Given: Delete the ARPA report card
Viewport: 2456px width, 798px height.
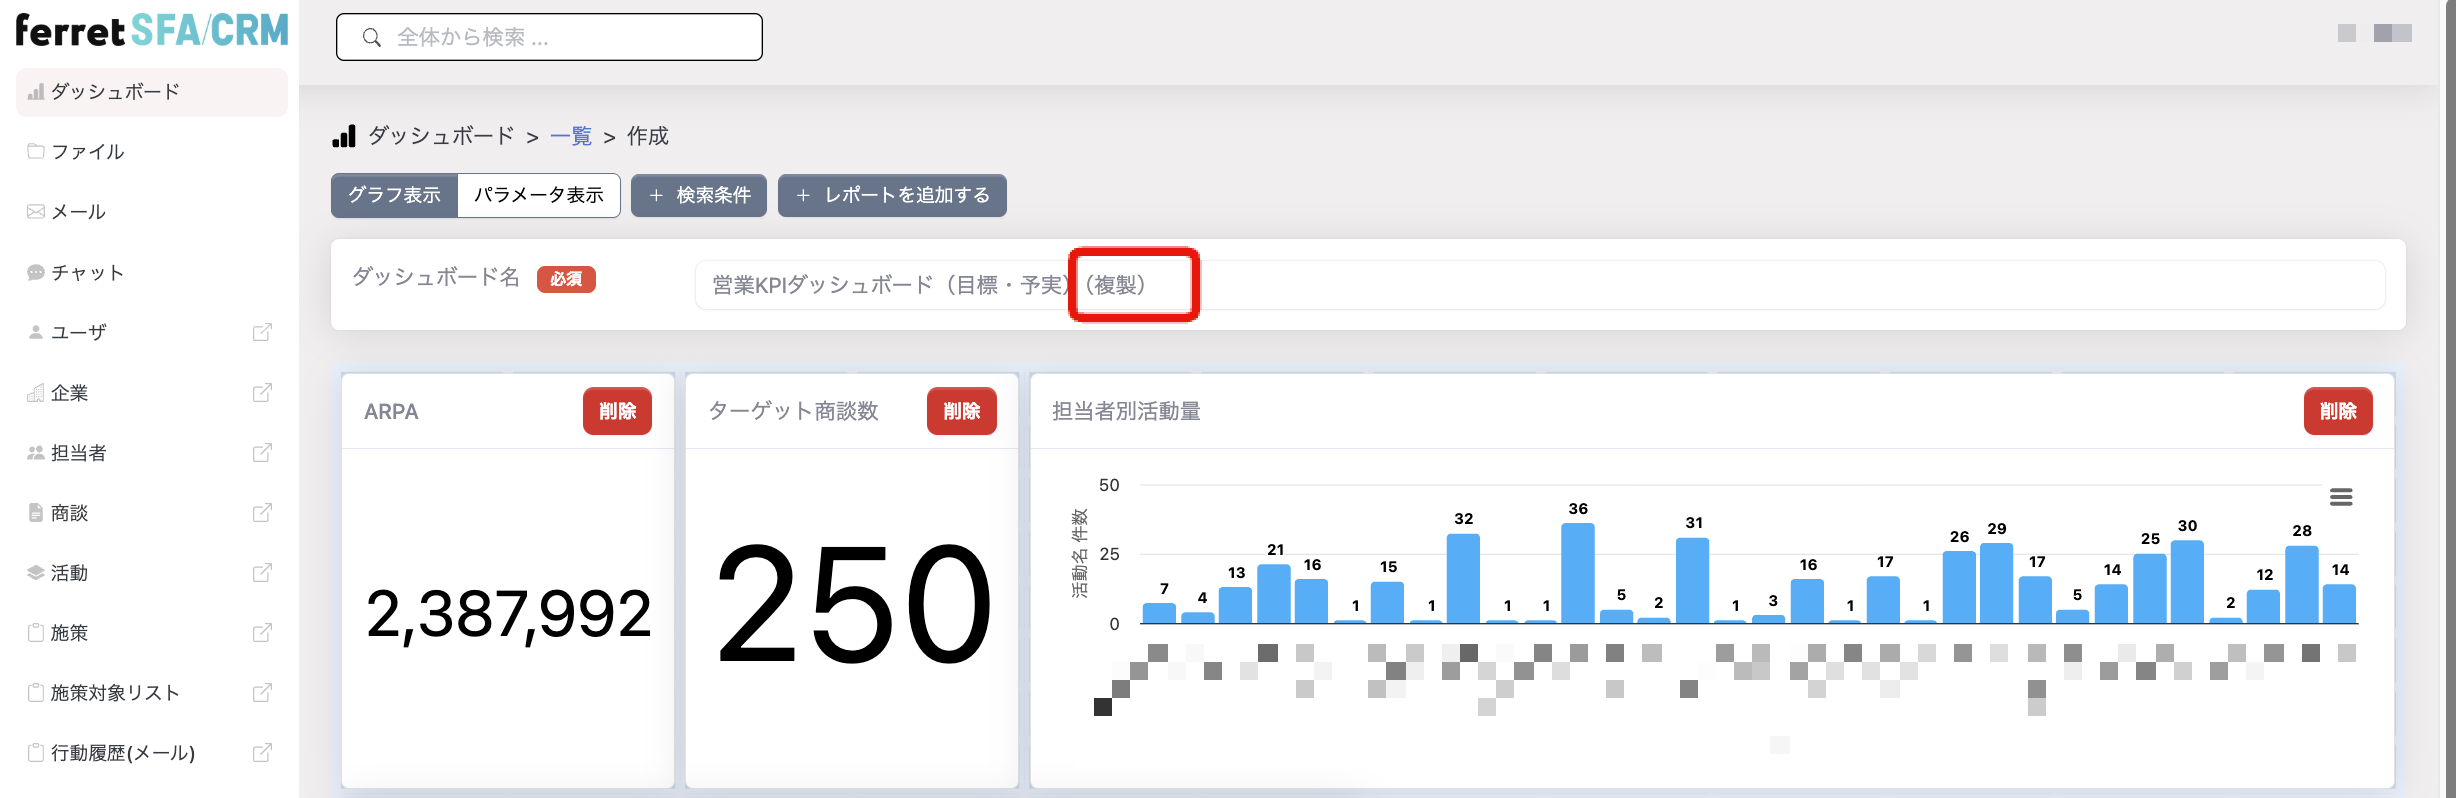Looking at the screenshot, I should [x=617, y=411].
